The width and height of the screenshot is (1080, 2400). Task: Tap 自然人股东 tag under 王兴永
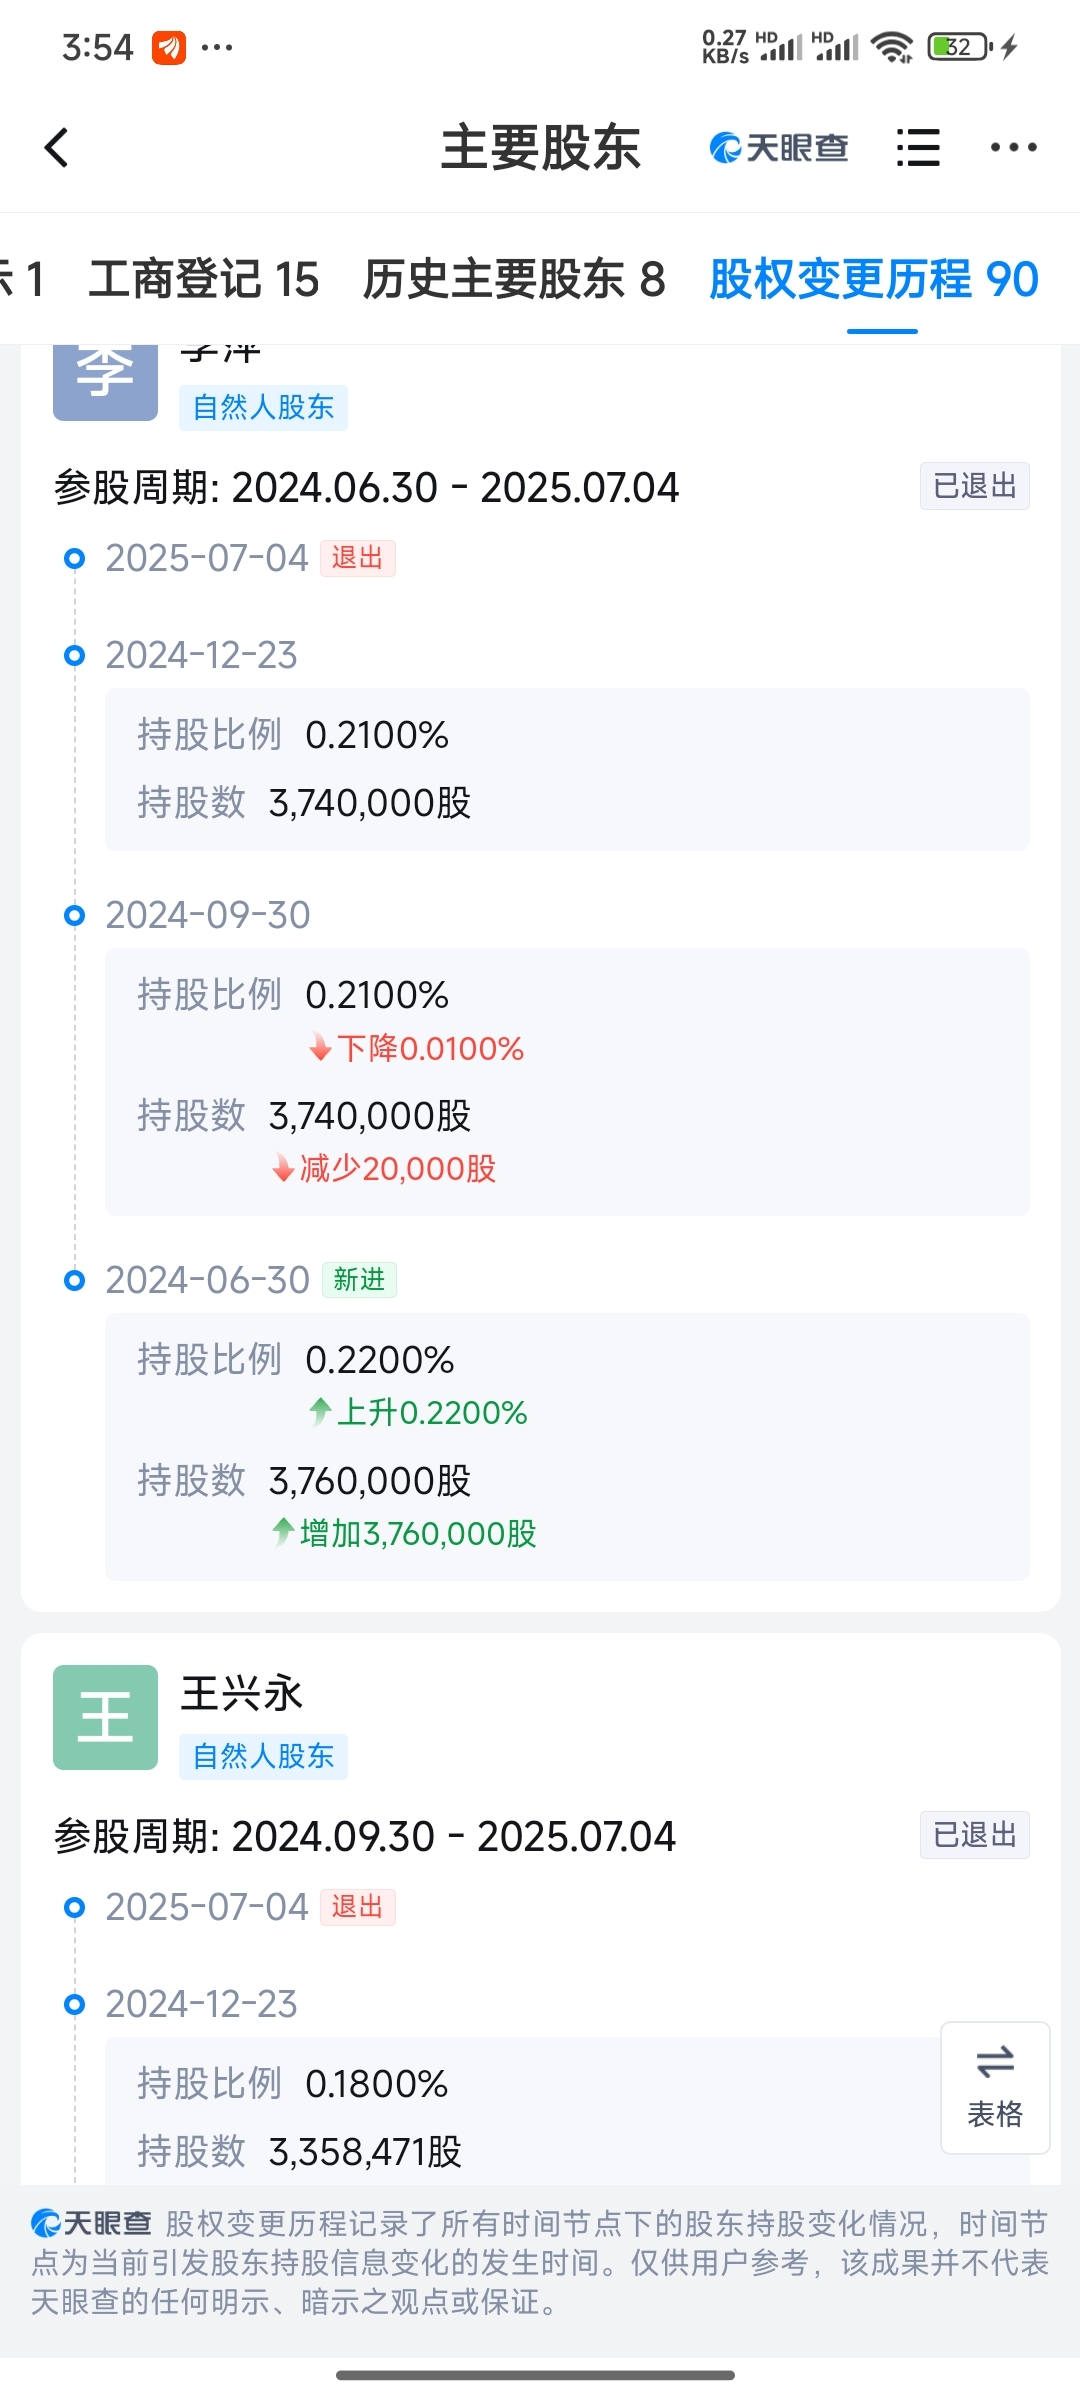(x=263, y=1756)
